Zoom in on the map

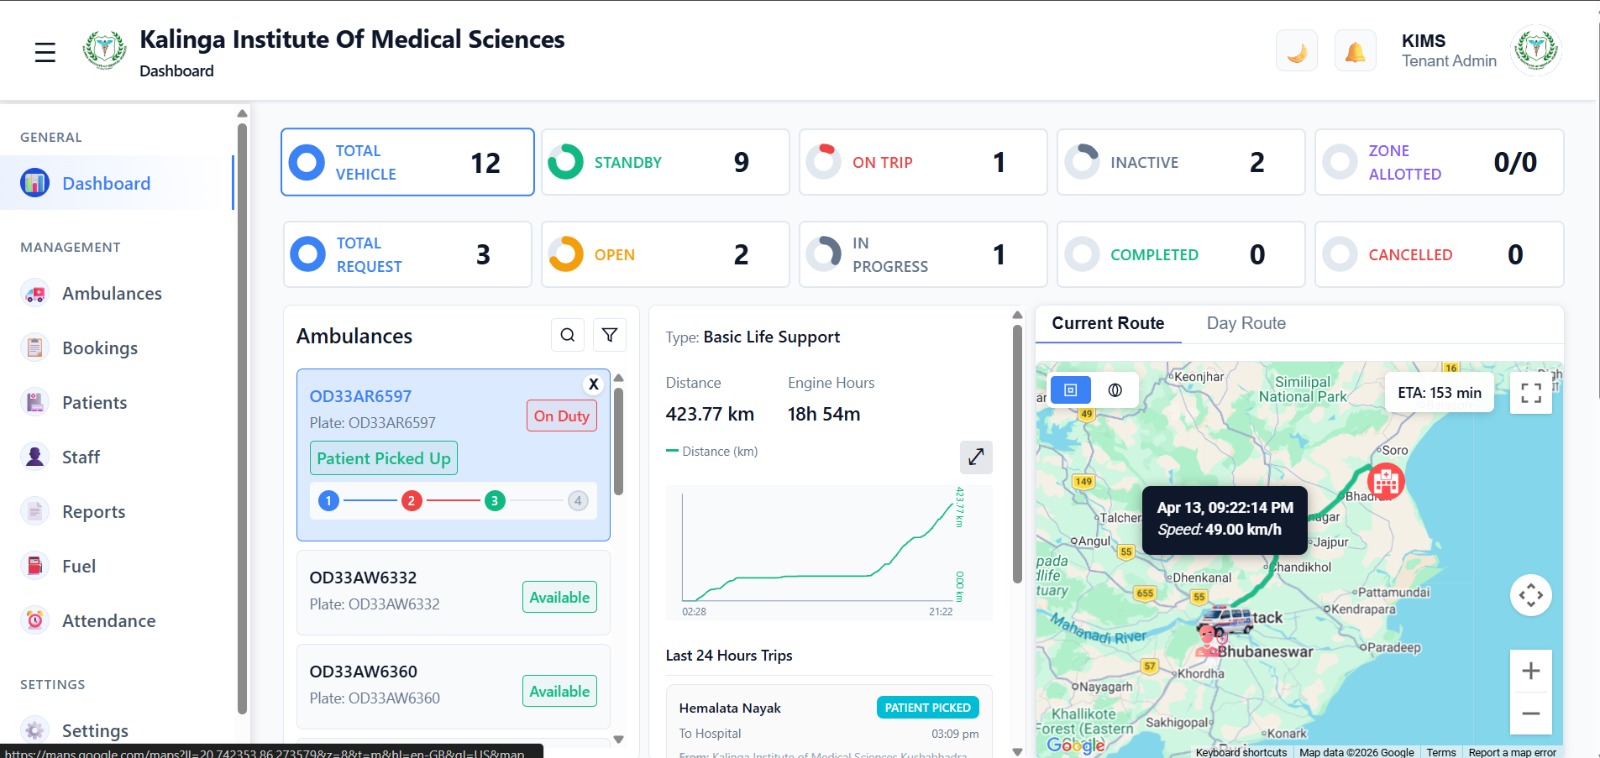click(1531, 671)
